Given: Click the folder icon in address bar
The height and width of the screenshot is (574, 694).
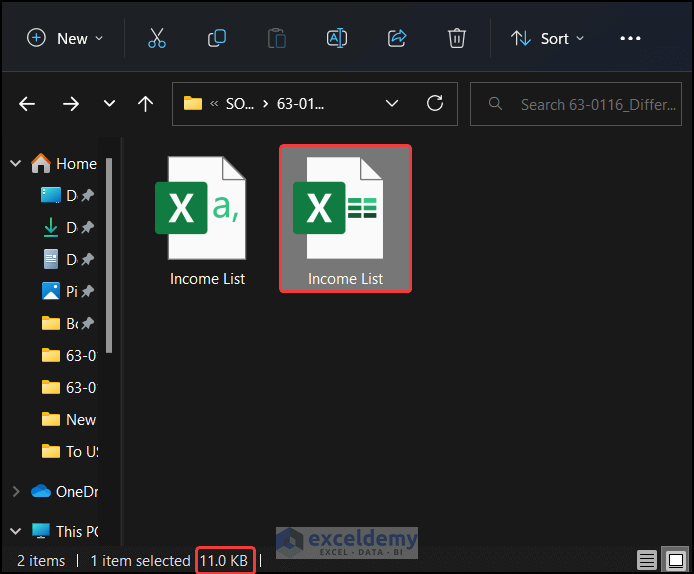Looking at the screenshot, I should pyautogui.click(x=193, y=104).
